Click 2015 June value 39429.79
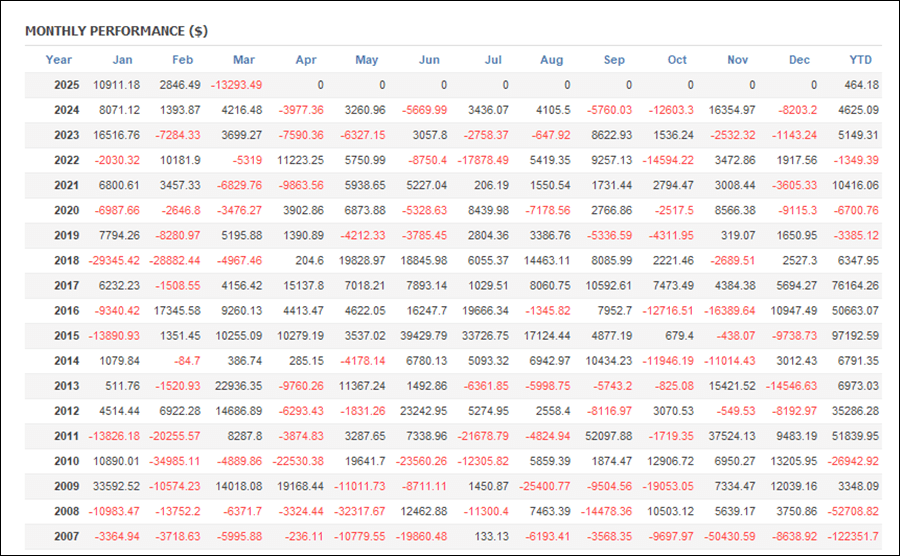The height and width of the screenshot is (556, 900). pos(424,336)
